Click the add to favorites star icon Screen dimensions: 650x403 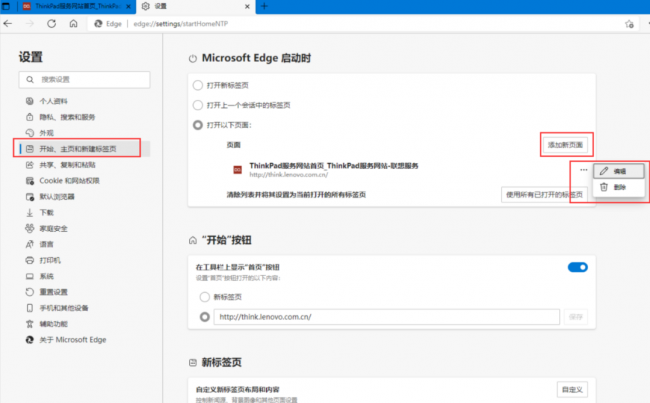629,24
